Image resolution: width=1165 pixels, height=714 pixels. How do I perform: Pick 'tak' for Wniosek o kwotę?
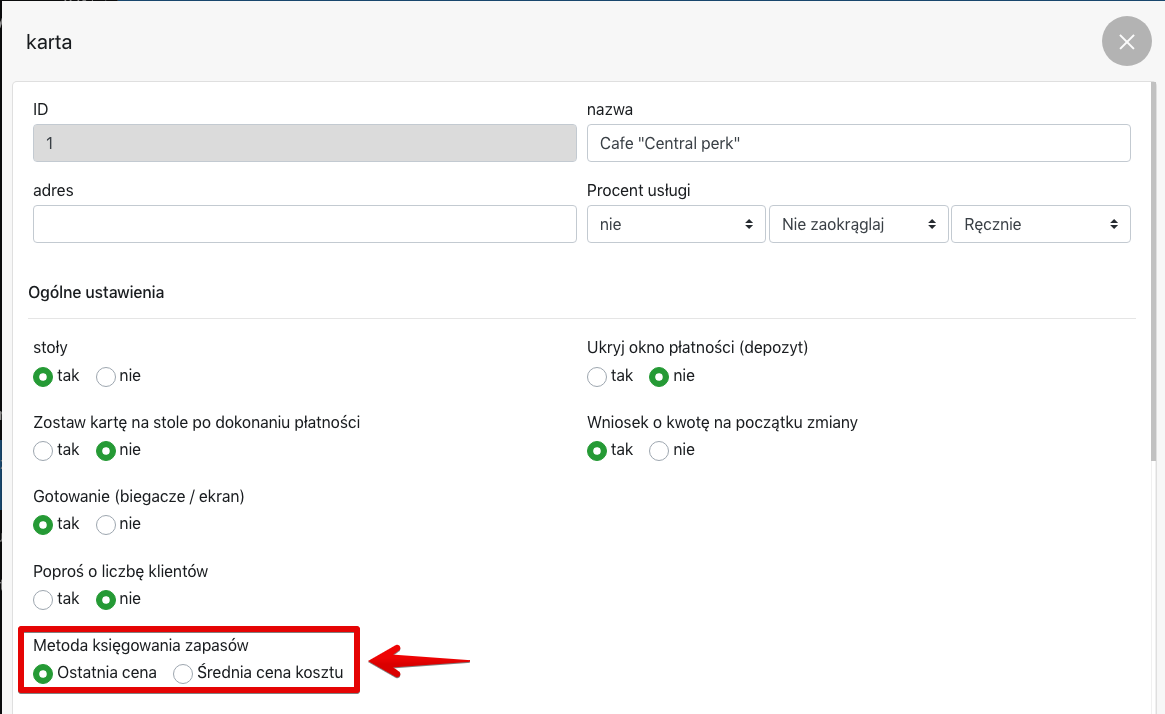click(x=597, y=451)
